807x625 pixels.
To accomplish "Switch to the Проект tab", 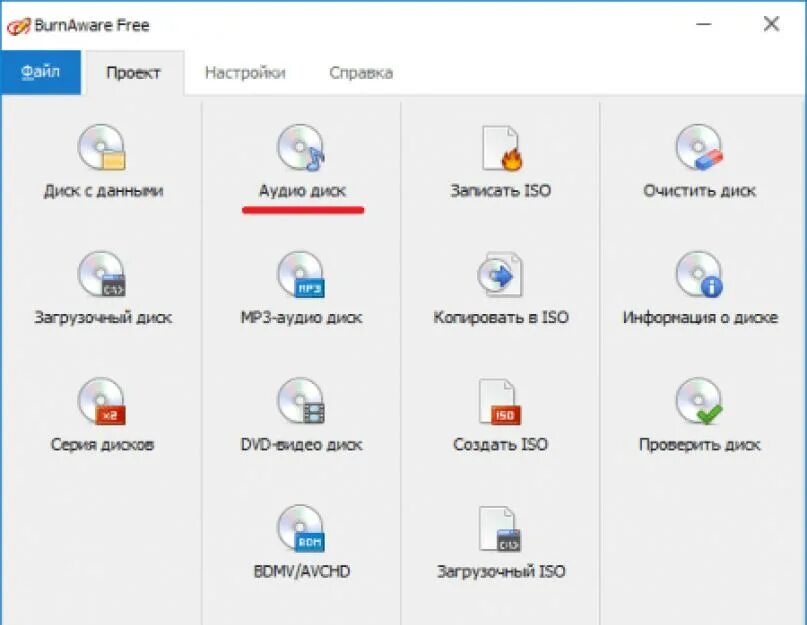I will [133, 73].
